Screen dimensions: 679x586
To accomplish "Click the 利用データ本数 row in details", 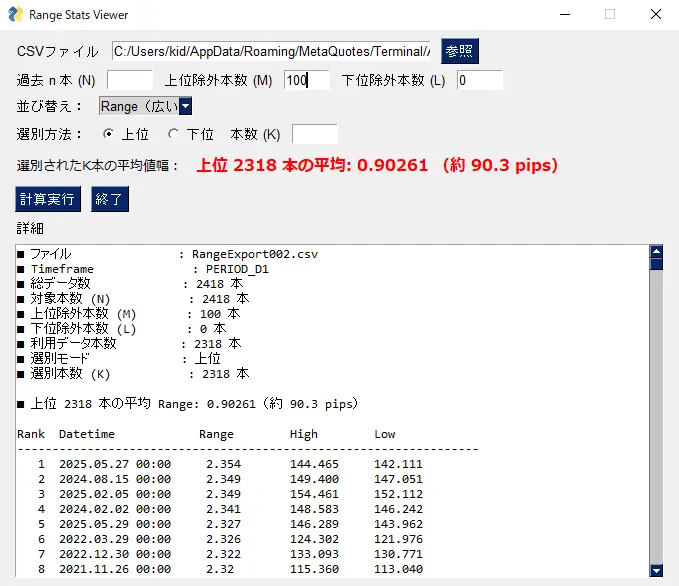I will [x=129, y=344].
